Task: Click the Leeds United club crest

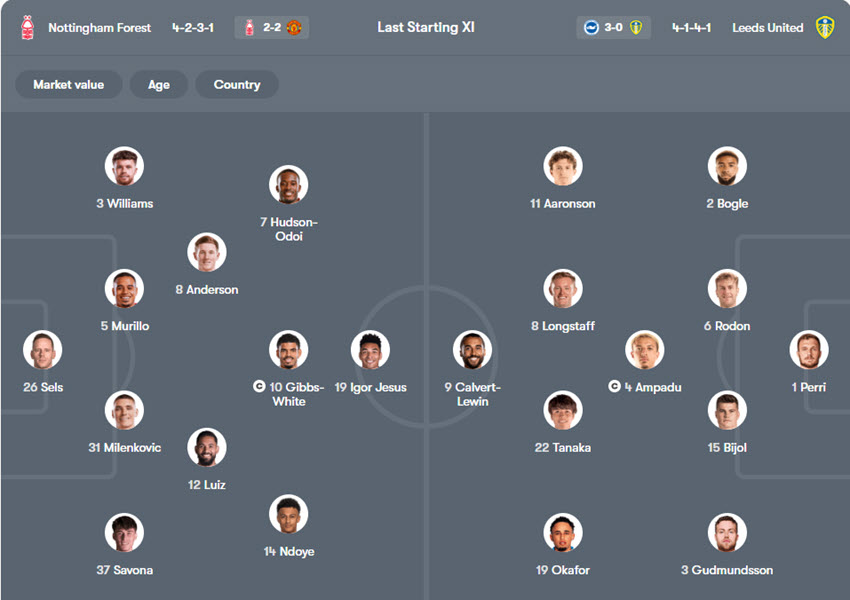Action: [x=824, y=28]
